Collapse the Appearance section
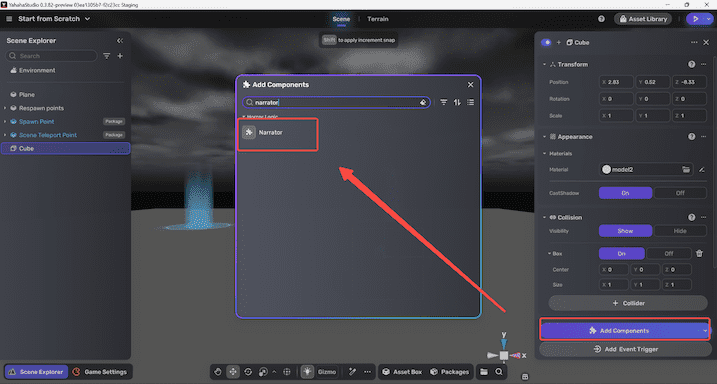 [544, 137]
